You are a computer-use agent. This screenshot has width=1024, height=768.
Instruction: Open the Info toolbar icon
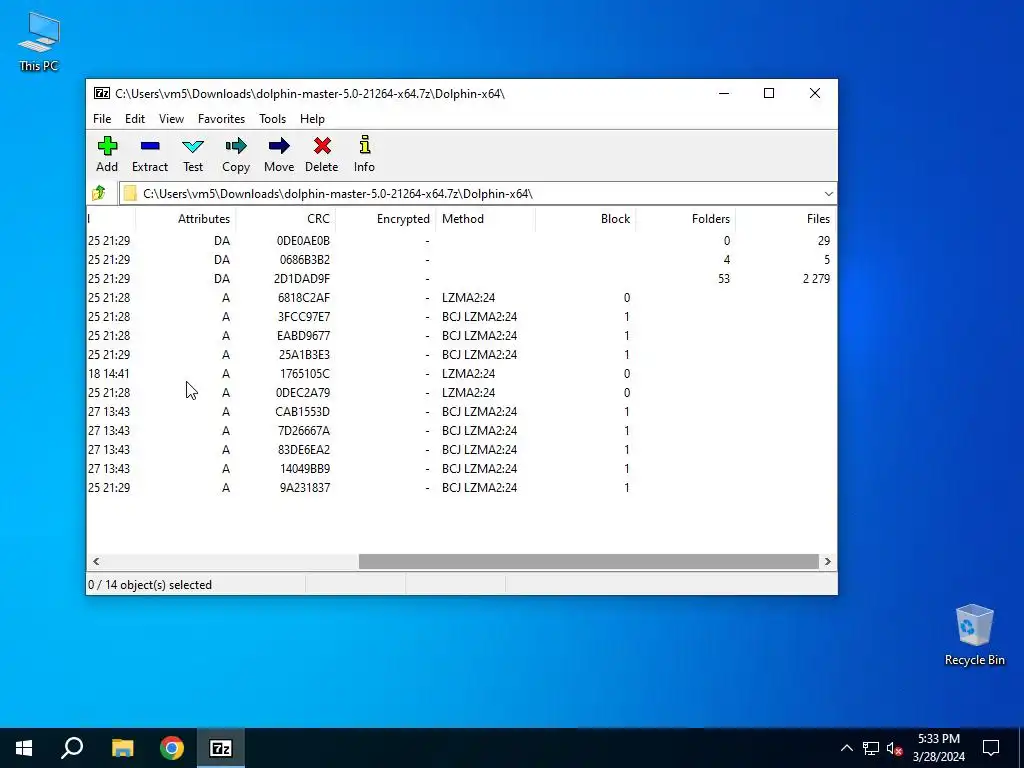tap(364, 155)
